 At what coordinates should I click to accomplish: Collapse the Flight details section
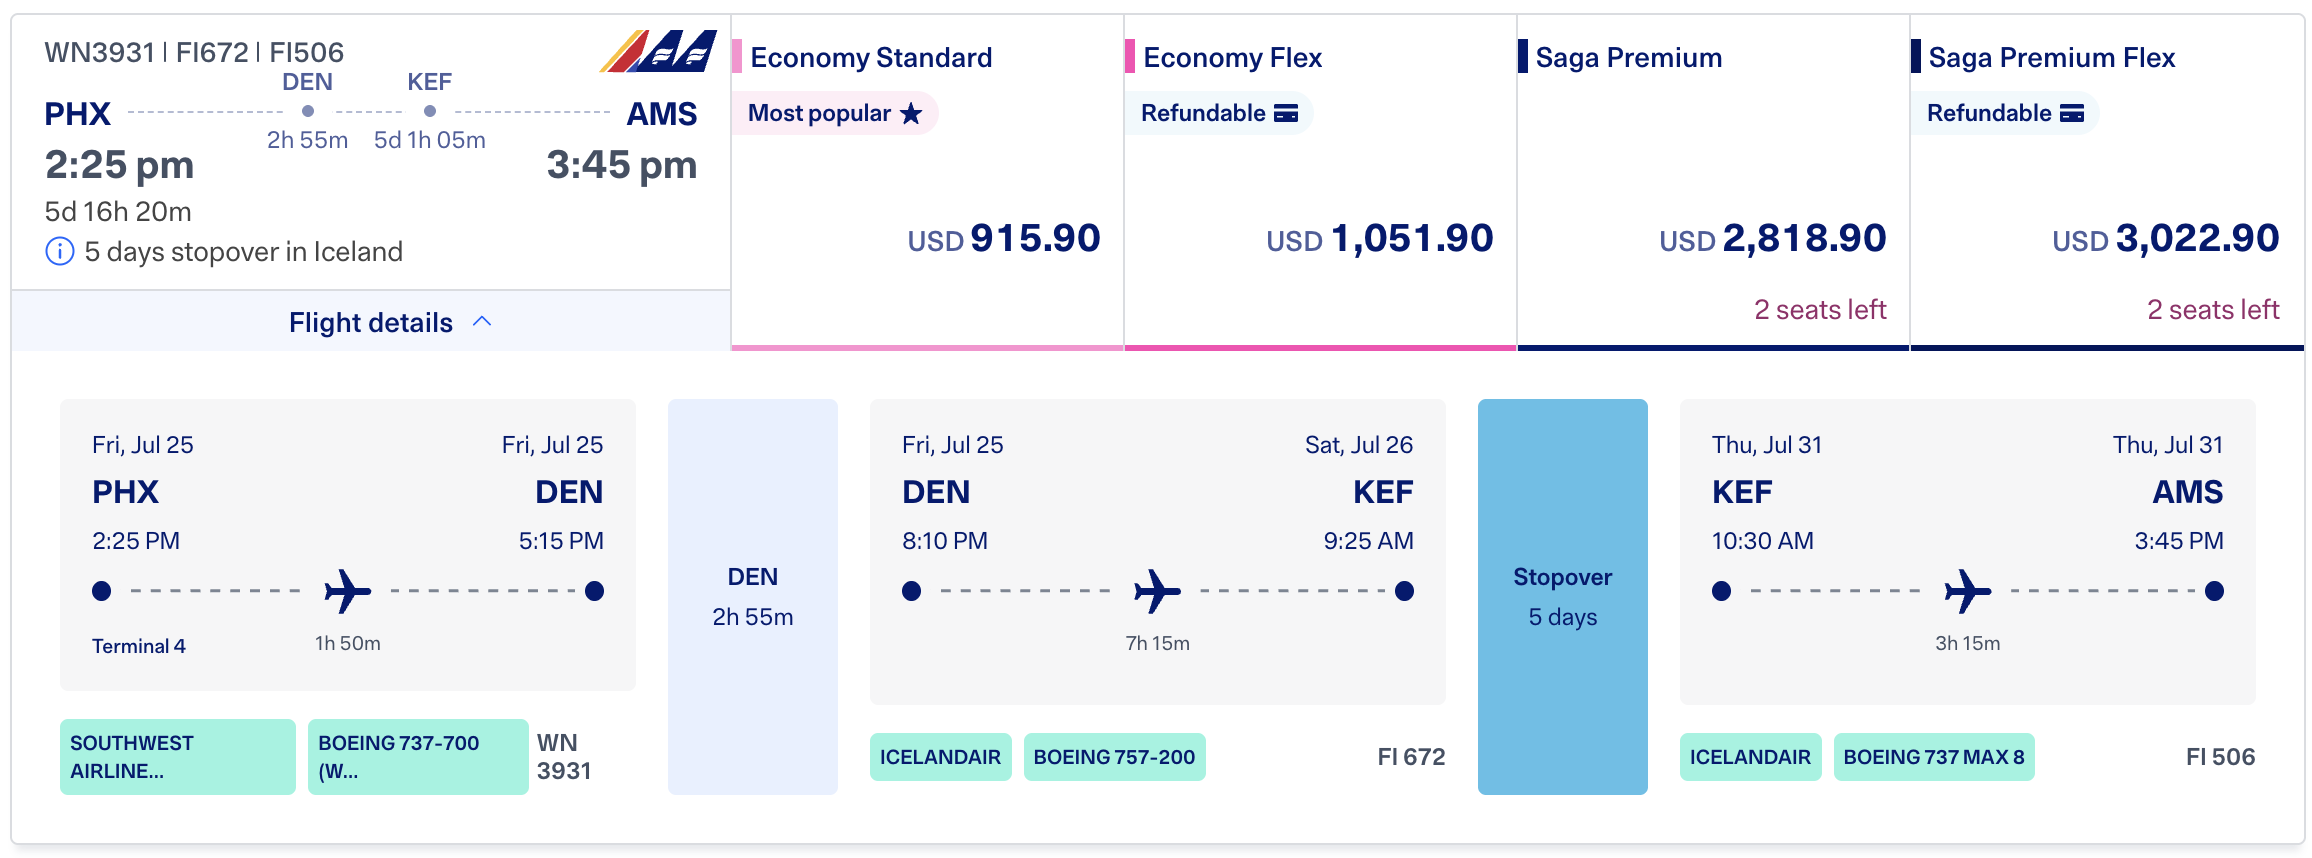click(369, 322)
